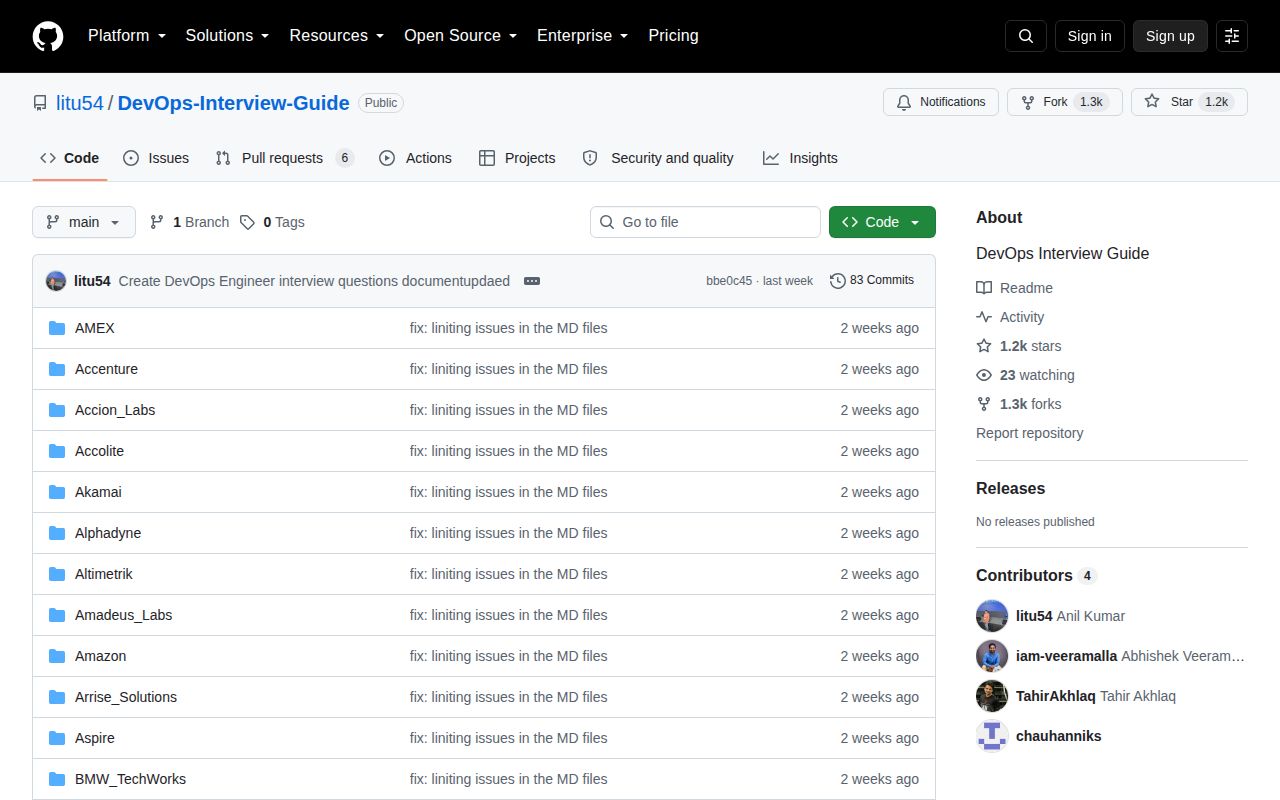Viewport: 1280px width, 800px height.
Task: Click the Go to file search field
Action: tap(705, 222)
